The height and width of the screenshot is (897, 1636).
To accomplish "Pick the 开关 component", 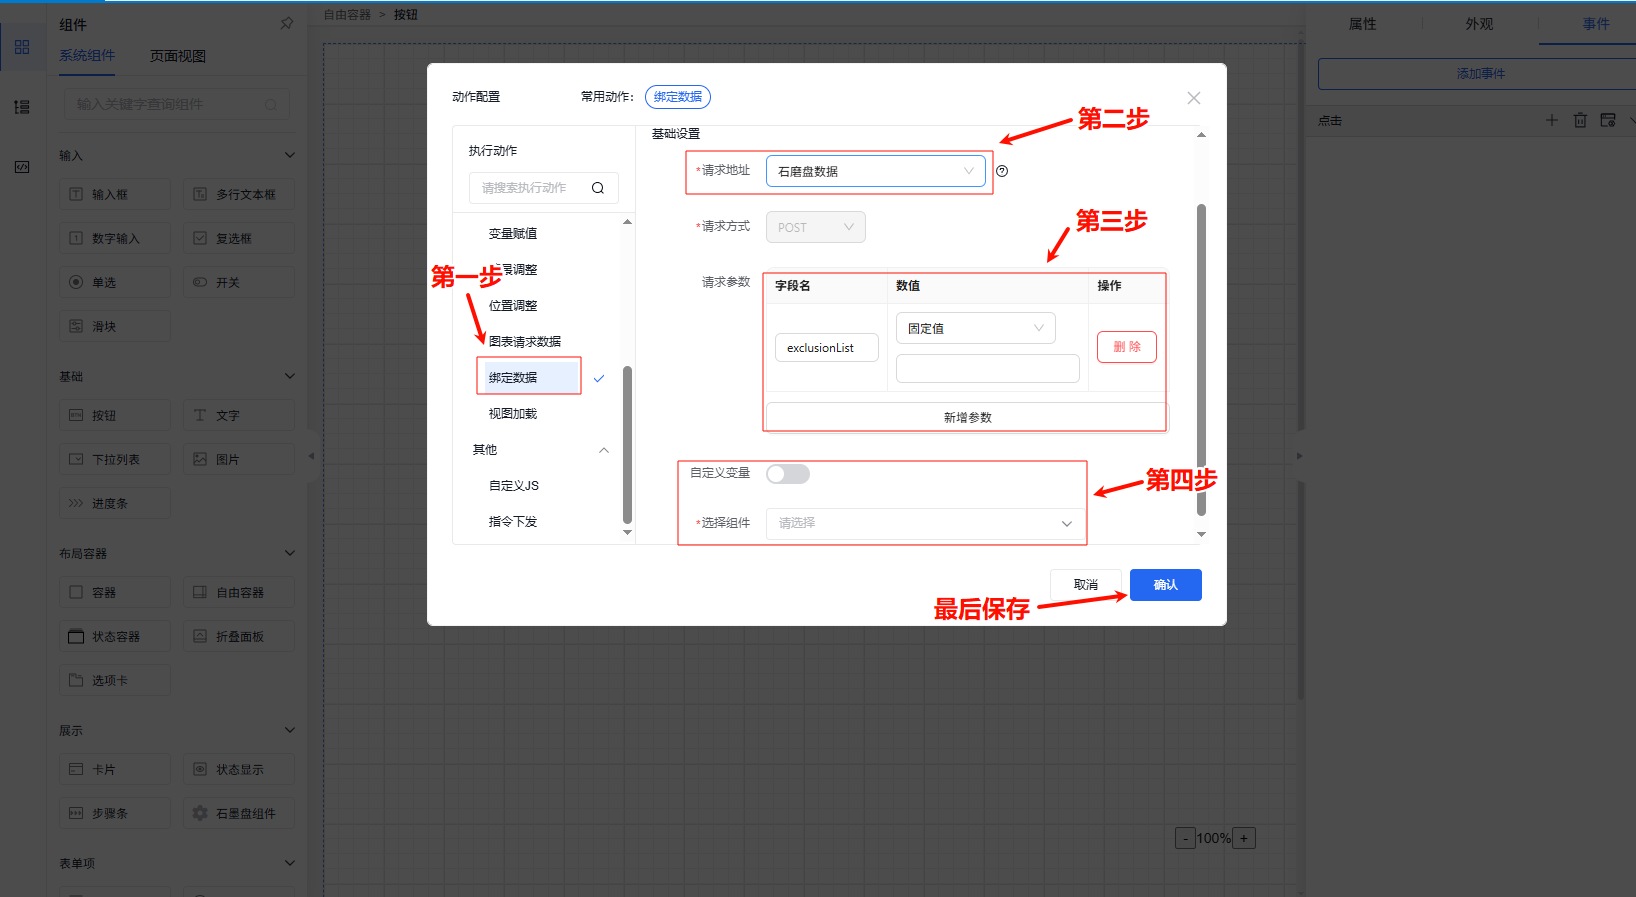I will pyautogui.click(x=239, y=282).
